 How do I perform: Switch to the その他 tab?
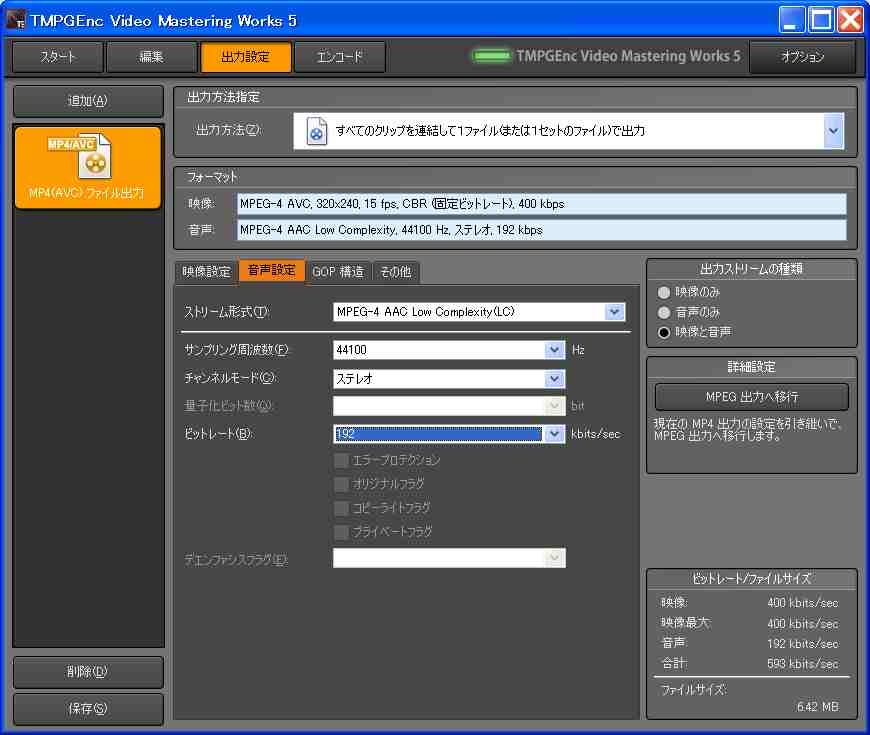[396, 272]
